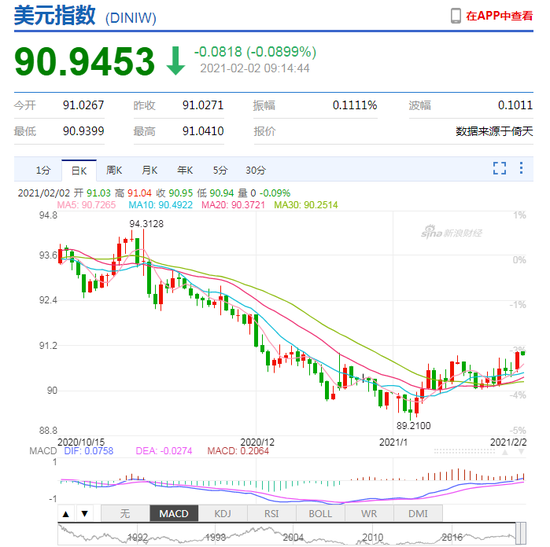The width and height of the screenshot is (550, 547).
Task: Click the 2020/12 date axis label
Action: click(257, 442)
